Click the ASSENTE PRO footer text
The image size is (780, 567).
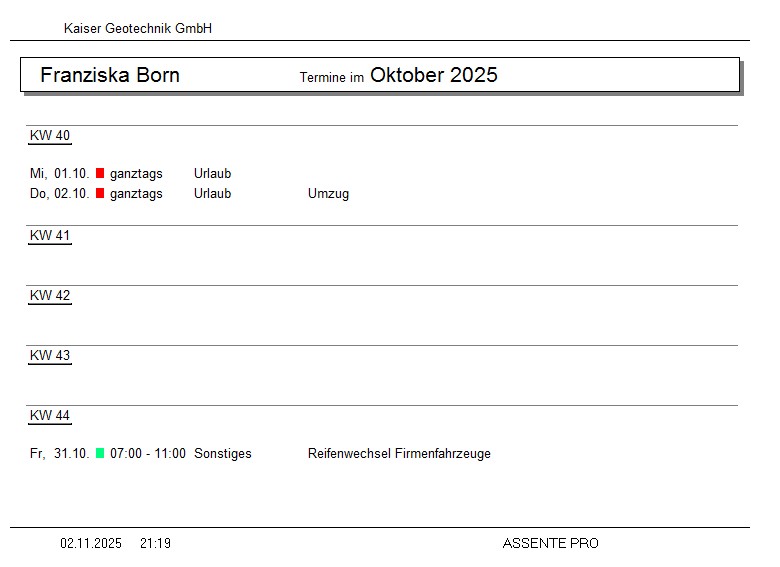[550, 543]
